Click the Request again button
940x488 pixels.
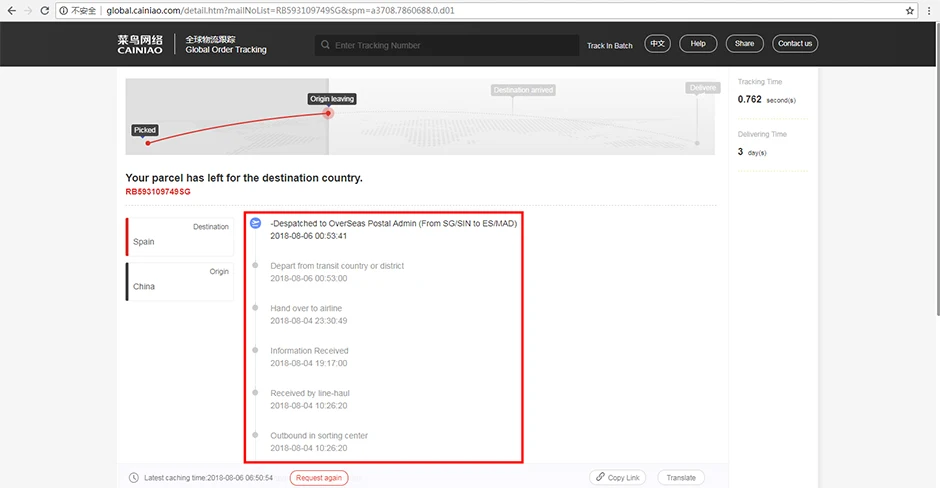click(319, 478)
